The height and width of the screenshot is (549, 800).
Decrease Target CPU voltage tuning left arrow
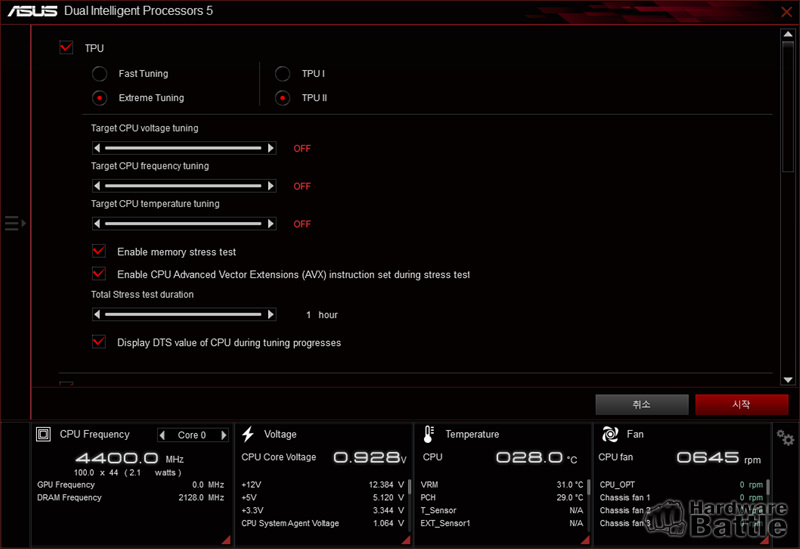[x=97, y=148]
